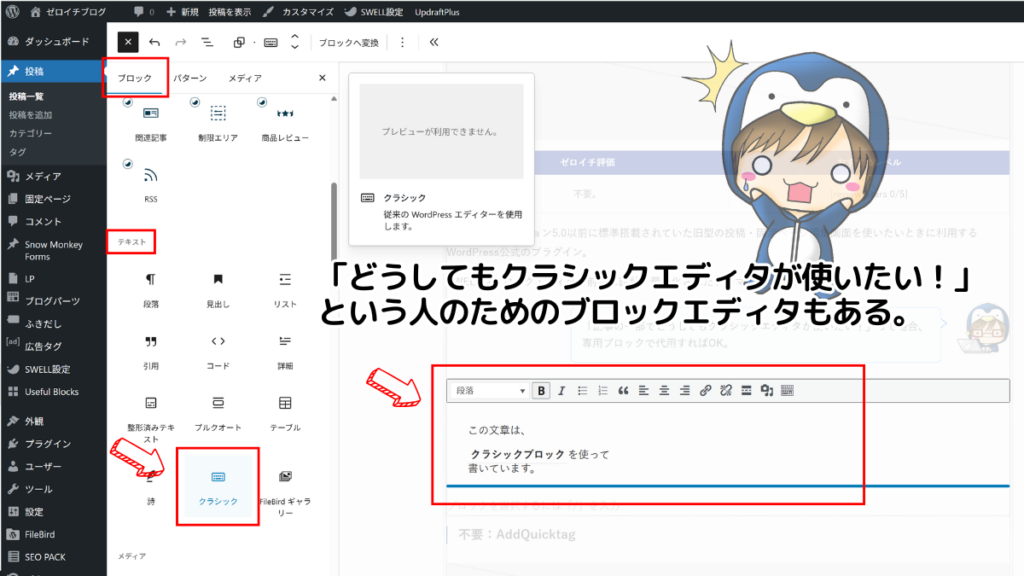Toggle bold in classic editor toolbar
The width and height of the screenshot is (1024, 576).
[x=541, y=391]
